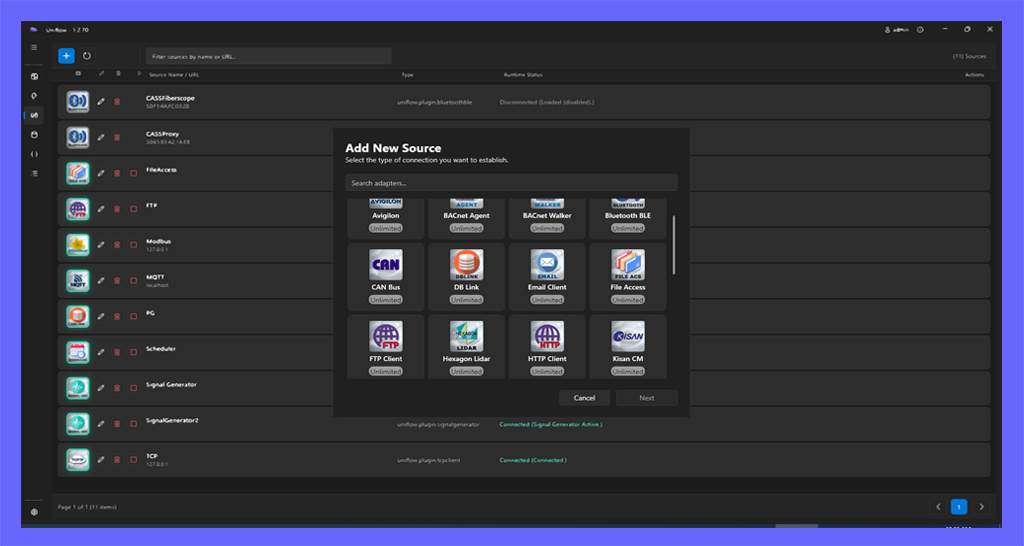Go to the next page
1024x546 pixels.
(981, 507)
